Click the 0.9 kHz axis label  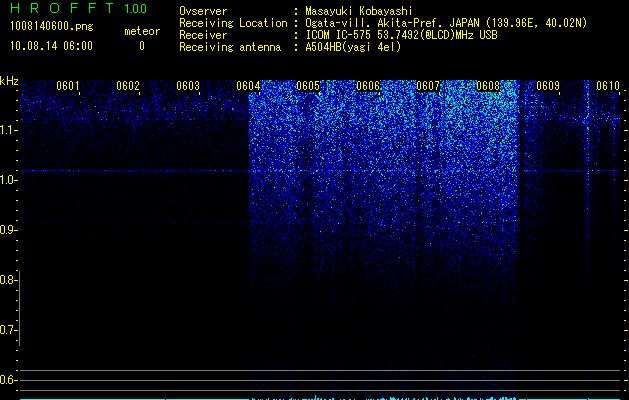[x=8, y=230]
